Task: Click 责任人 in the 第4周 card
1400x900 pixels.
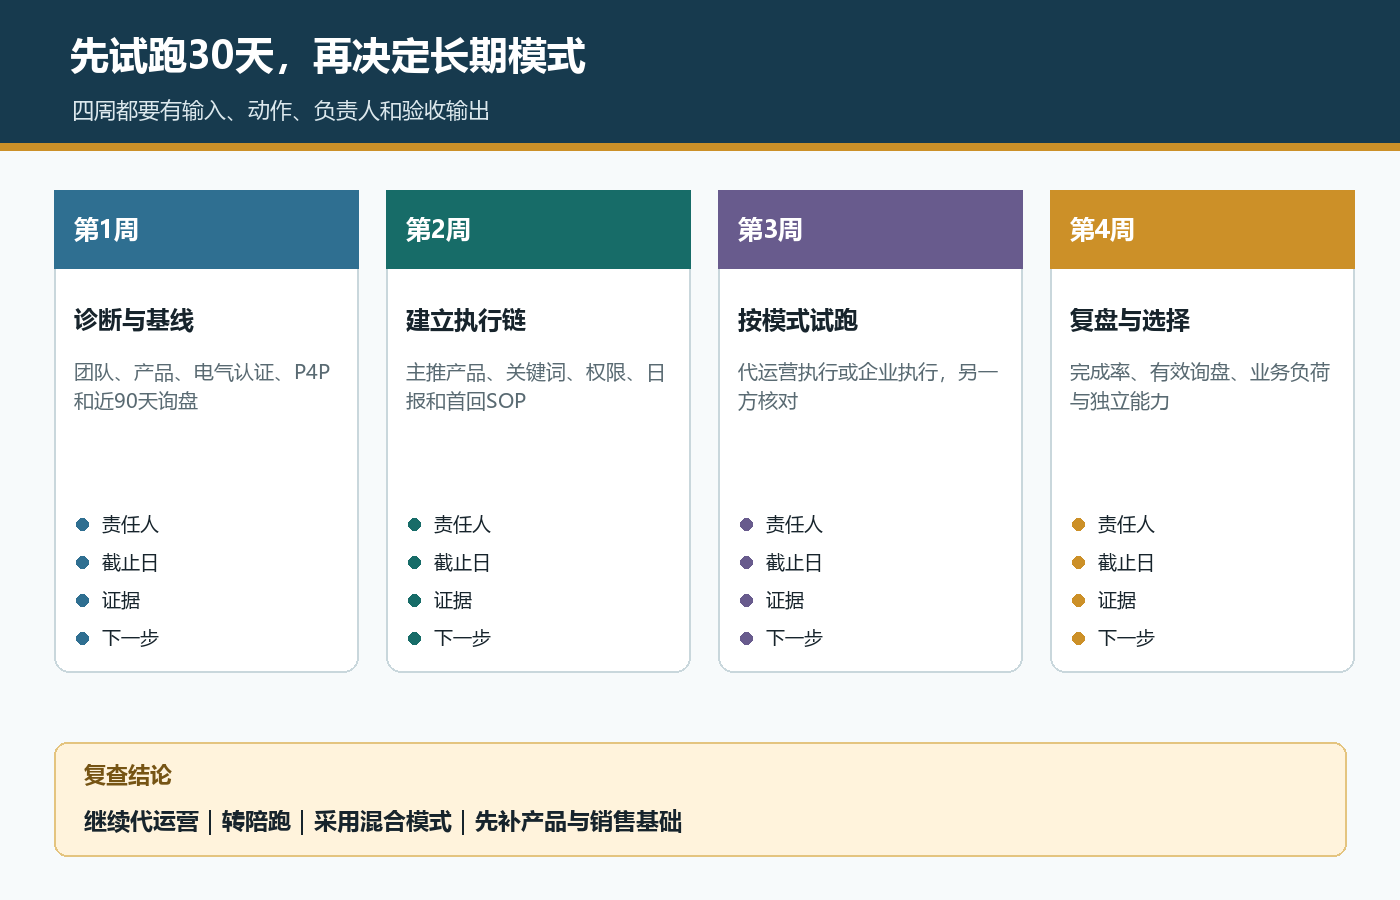Action: coord(1126,525)
